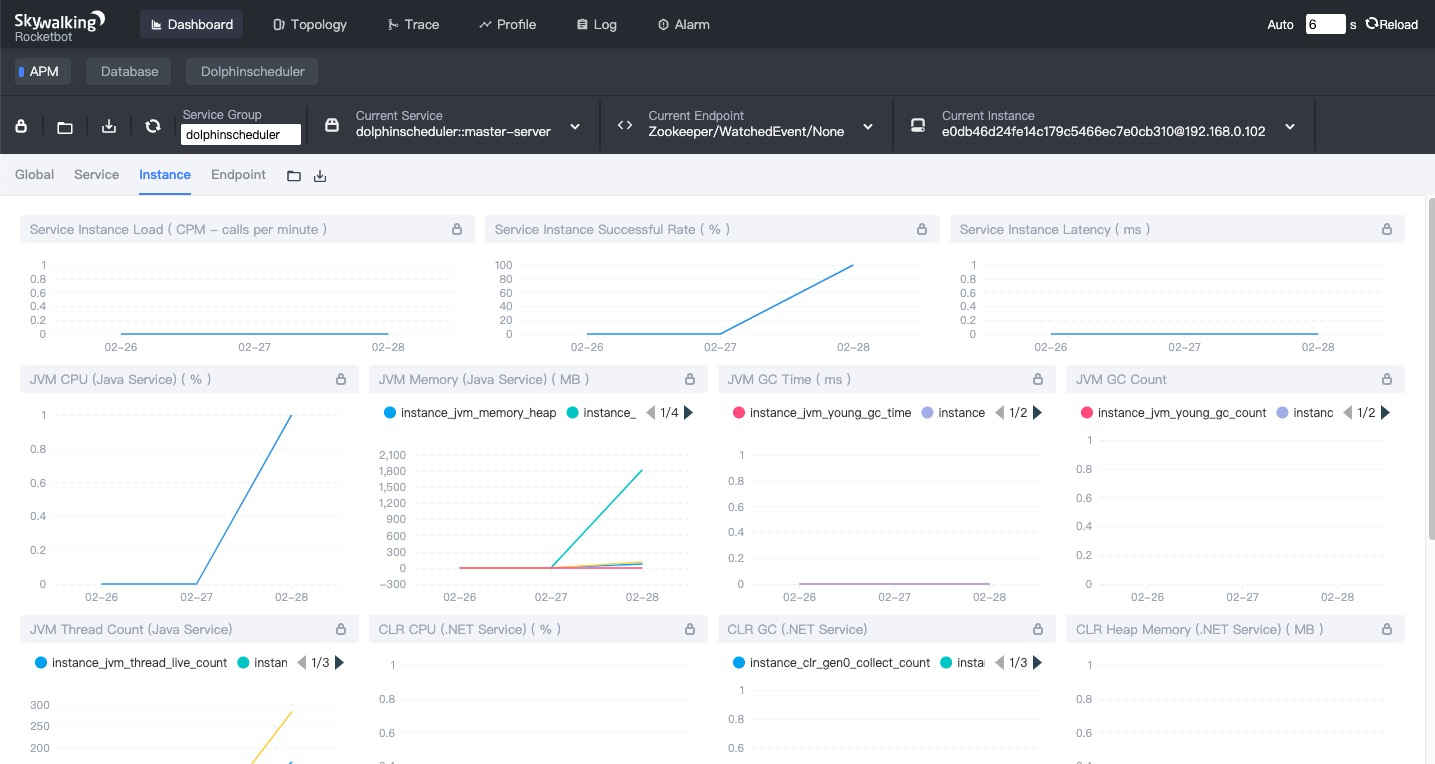The height and width of the screenshot is (764, 1435).
Task: Click the lock icon on the JVM GC Count panel
Action: coord(1387,379)
